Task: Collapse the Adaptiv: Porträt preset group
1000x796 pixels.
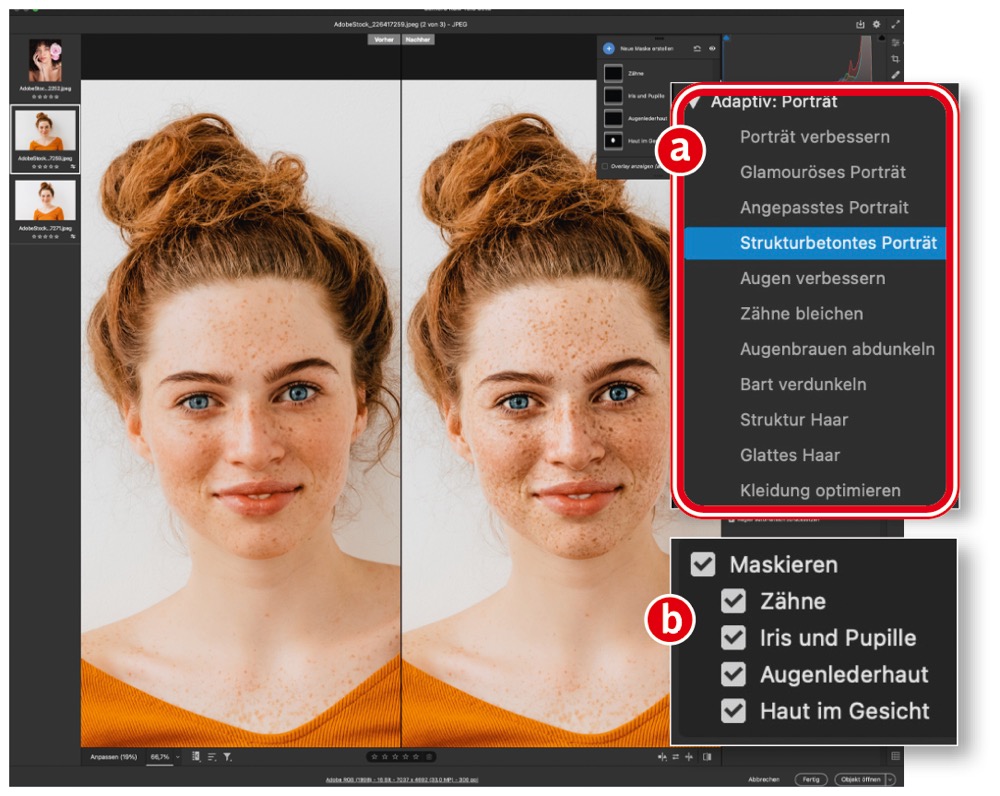Action: (695, 101)
